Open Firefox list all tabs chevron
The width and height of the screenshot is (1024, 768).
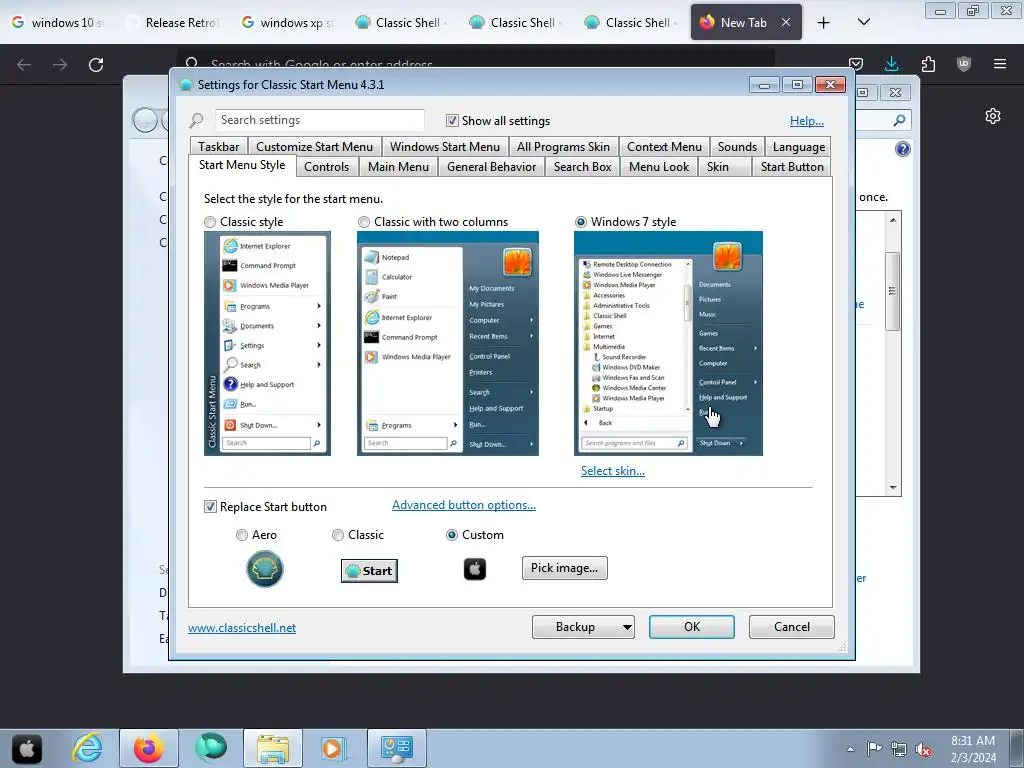[x=863, y=22]
